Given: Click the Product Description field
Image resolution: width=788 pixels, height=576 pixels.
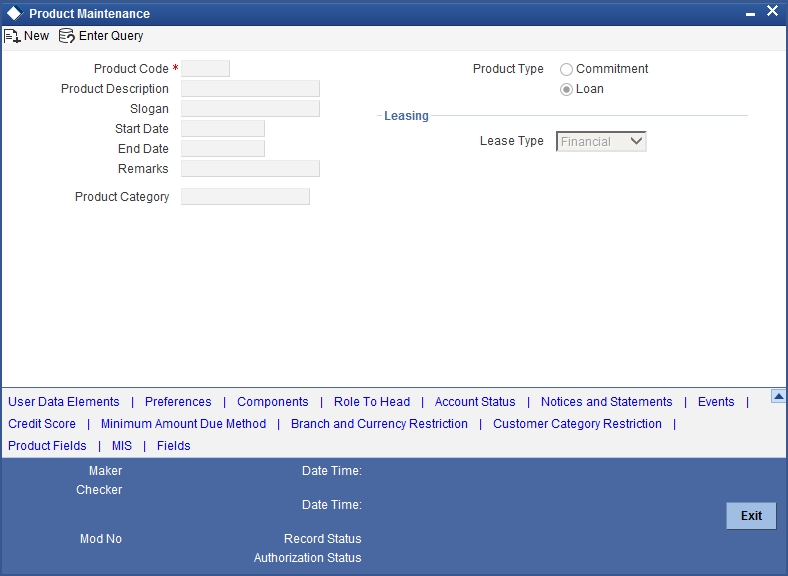Looking at the screenshot, I should click(x=250, y=88).
